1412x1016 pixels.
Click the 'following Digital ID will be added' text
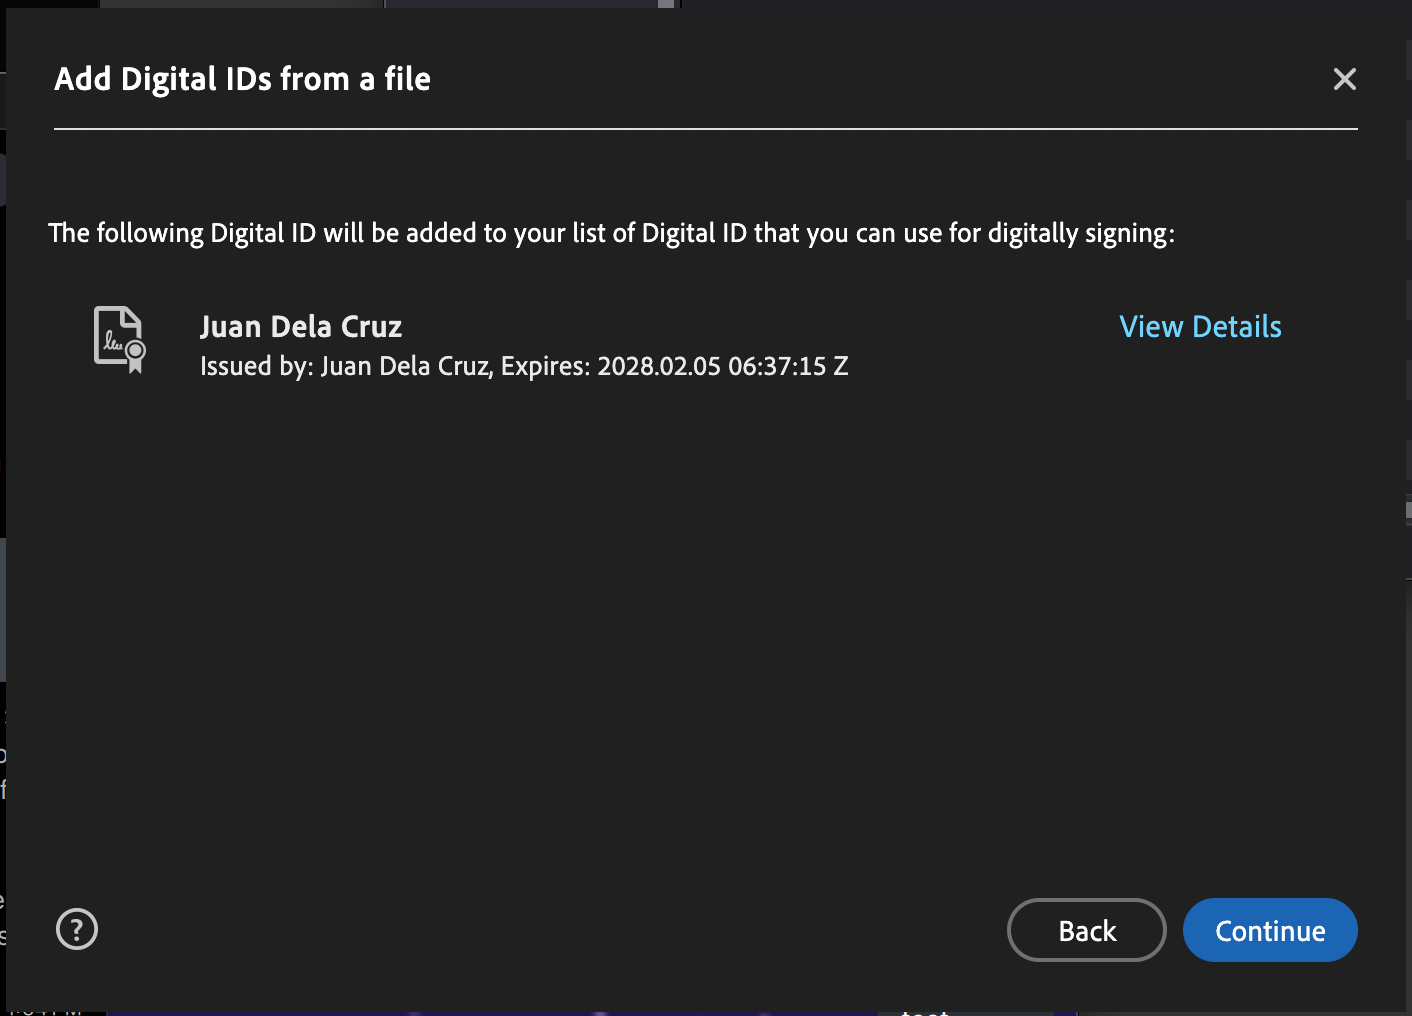(611, 234)
